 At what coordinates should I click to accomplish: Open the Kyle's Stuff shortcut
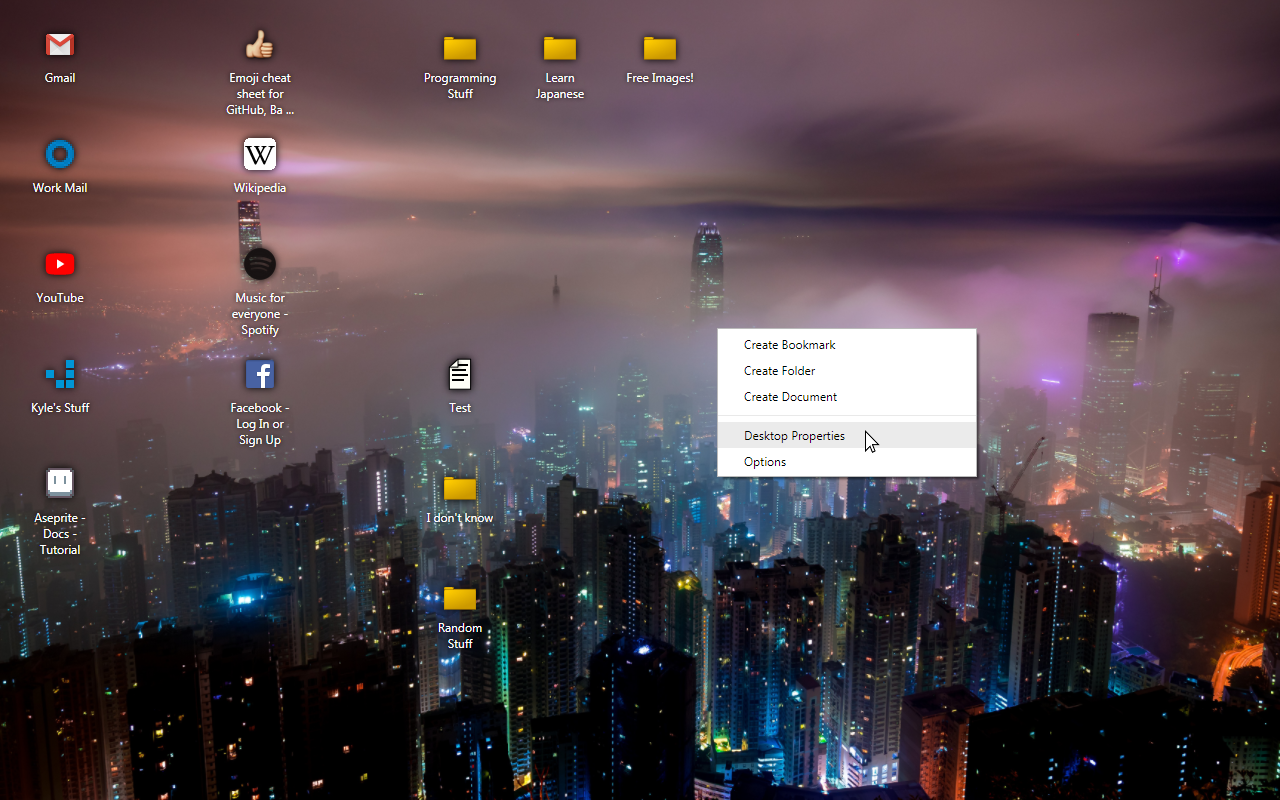point(59,375)
